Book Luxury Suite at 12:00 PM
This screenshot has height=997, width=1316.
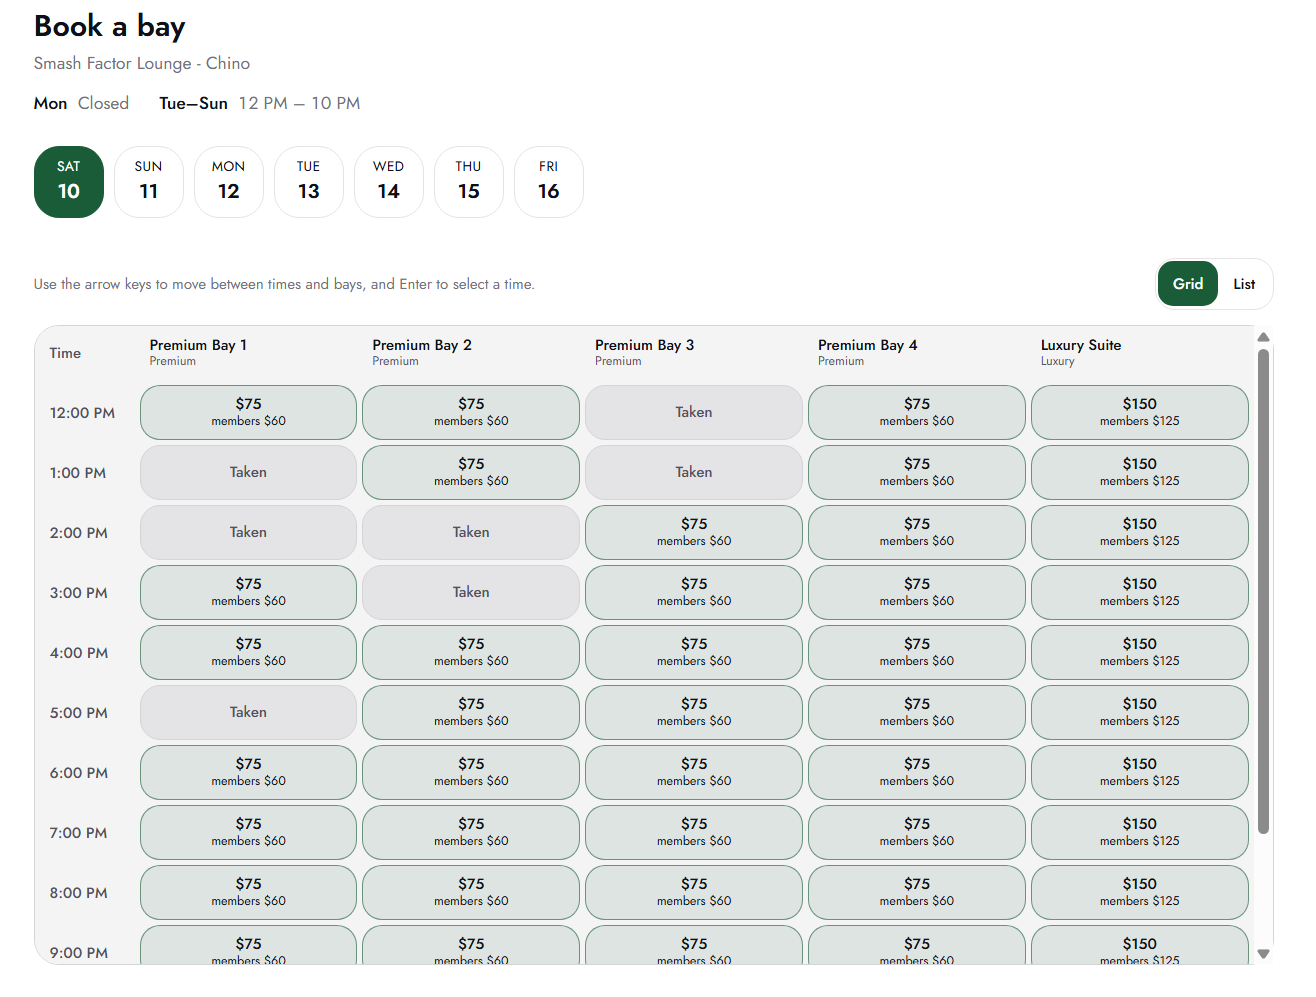click(x=1140, y=412)
